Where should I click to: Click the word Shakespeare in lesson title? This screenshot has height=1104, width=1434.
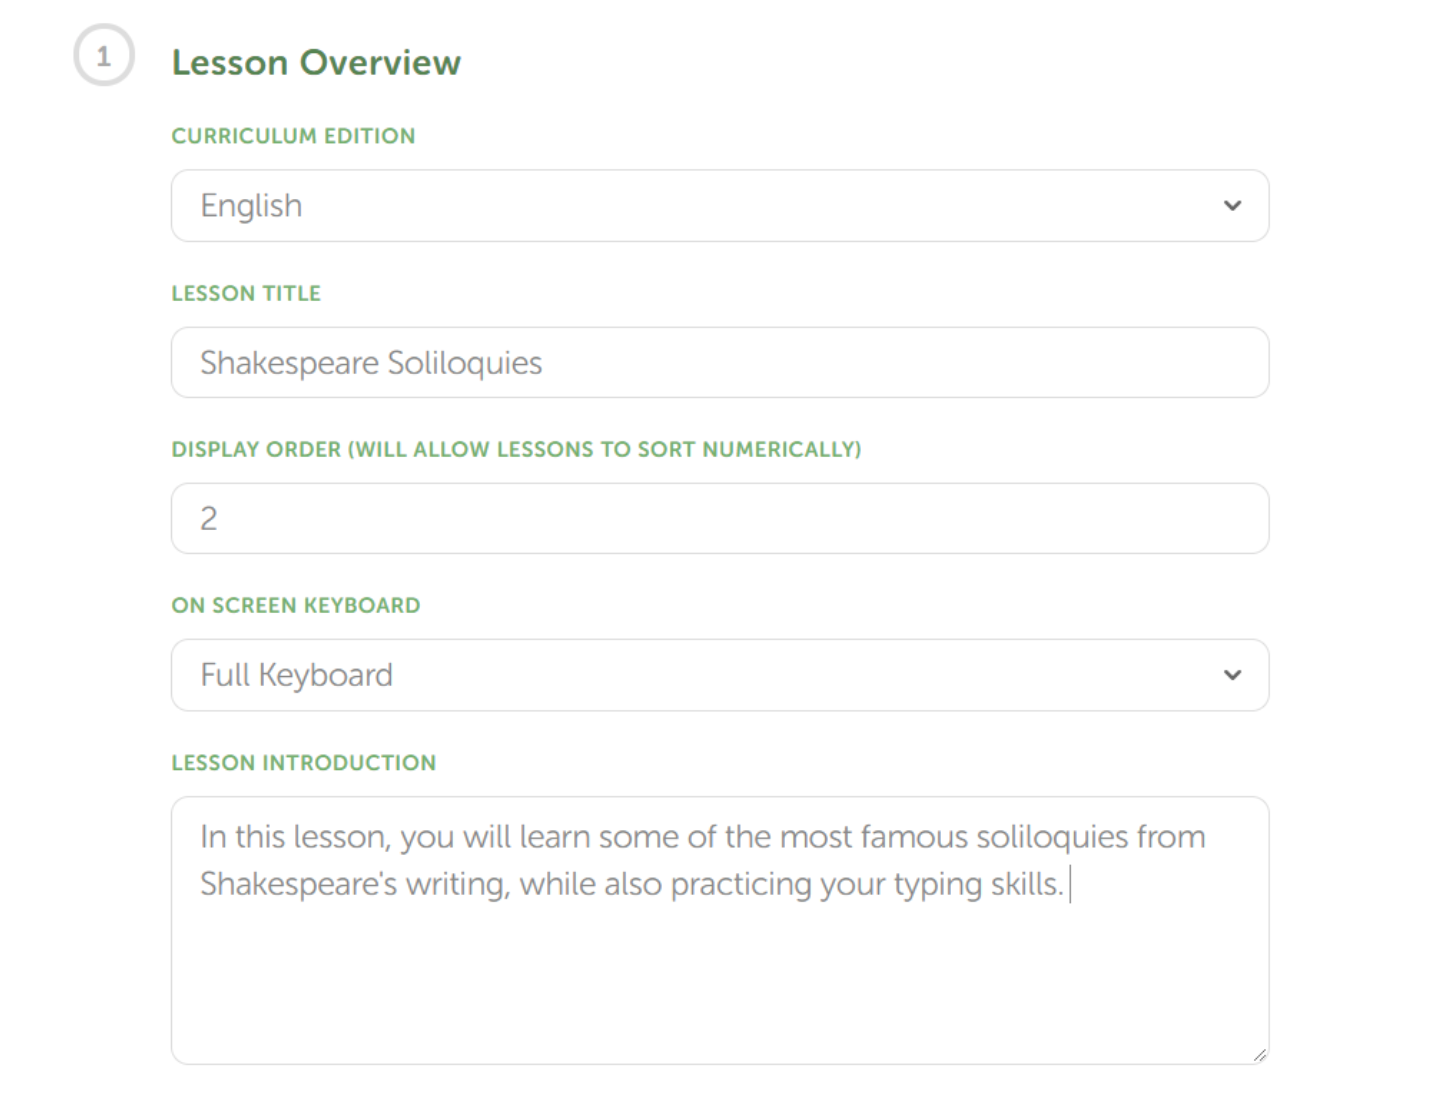click(289, 362)
